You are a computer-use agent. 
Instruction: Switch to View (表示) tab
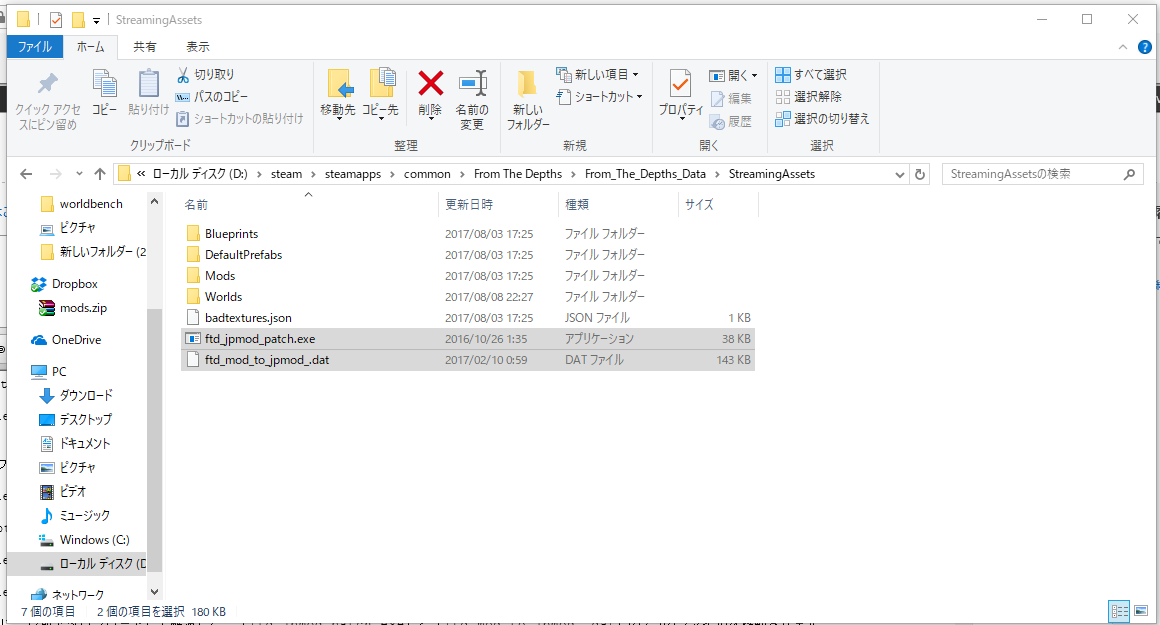coord(198,47)
